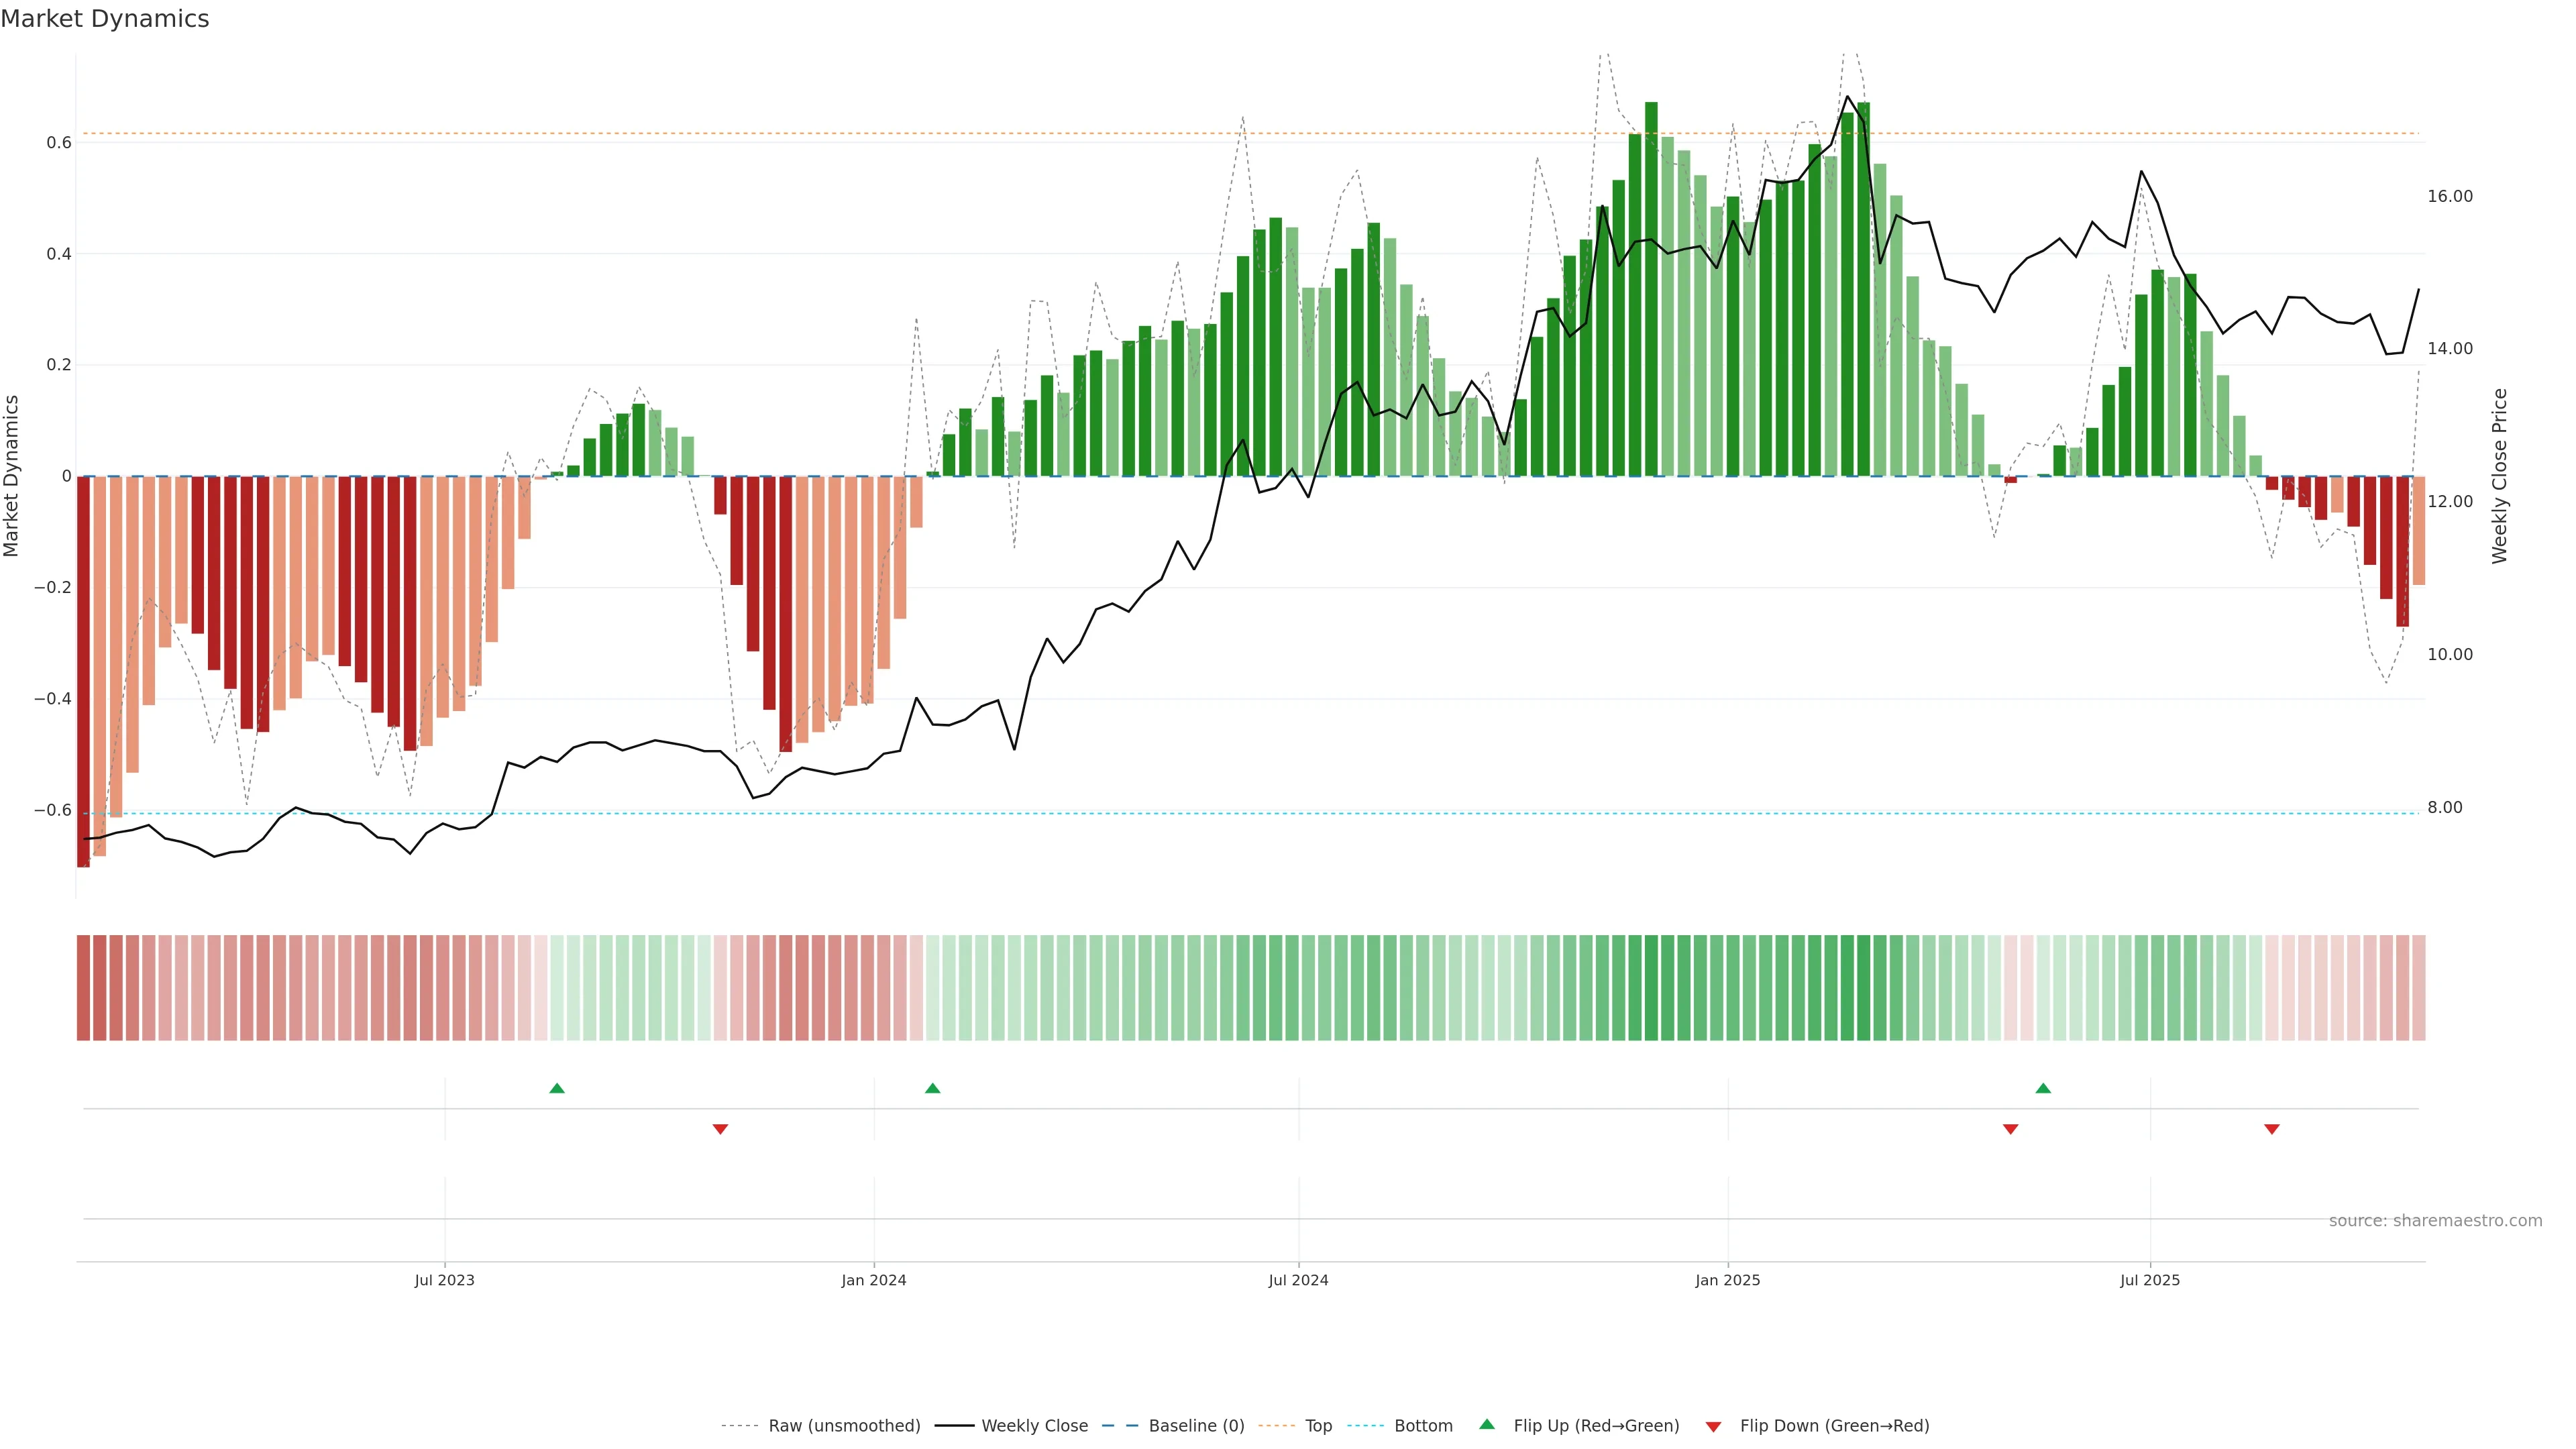Click the 16.00 price axis tick label
This screenshot has height=1449, width=2576.
pos(2449,196)
